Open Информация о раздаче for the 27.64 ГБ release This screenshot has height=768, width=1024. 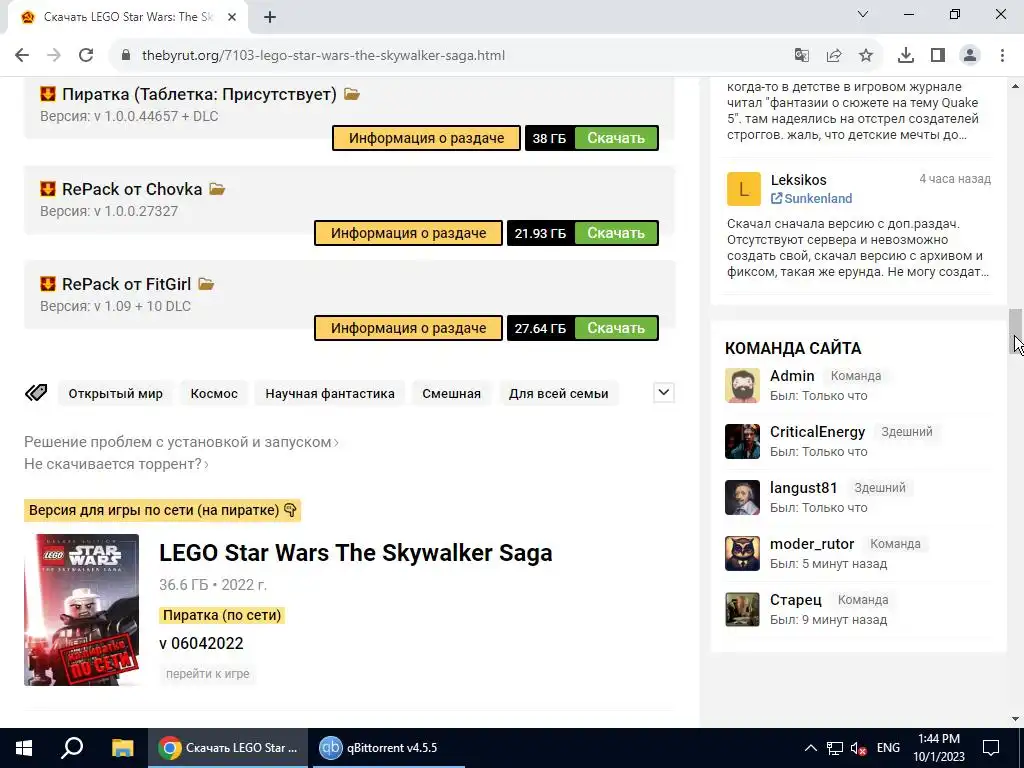click(408, 328)
